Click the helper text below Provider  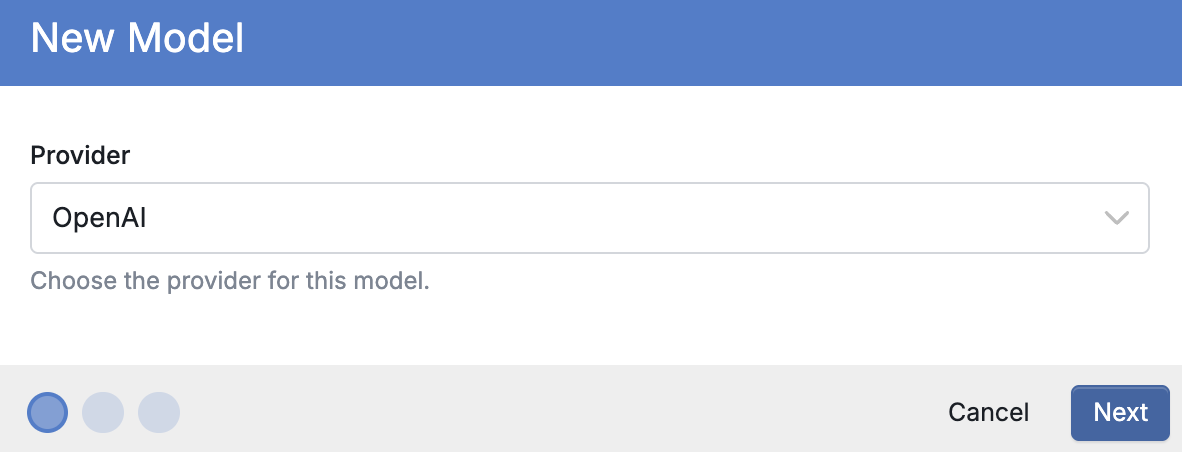click(230, 281)
